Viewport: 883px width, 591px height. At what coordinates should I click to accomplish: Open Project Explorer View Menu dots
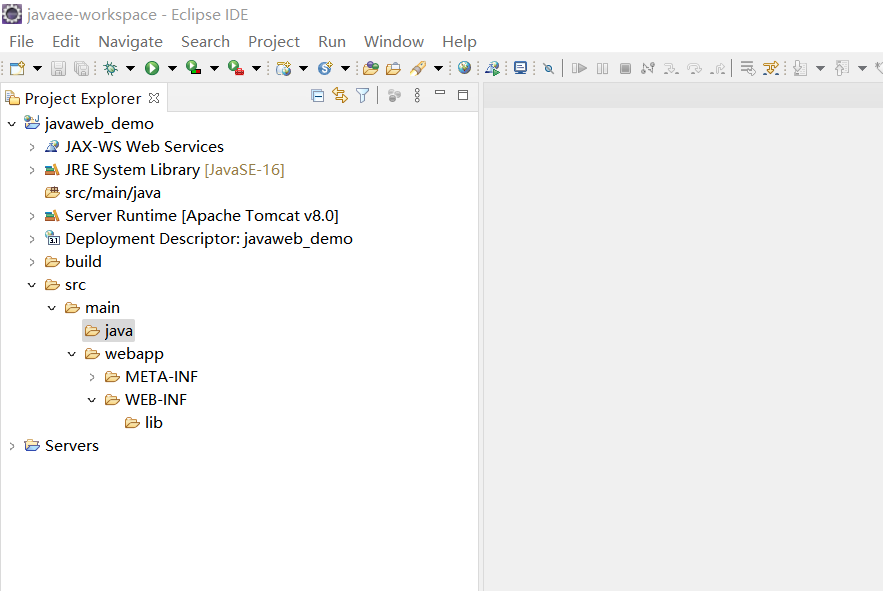[417, 95]
